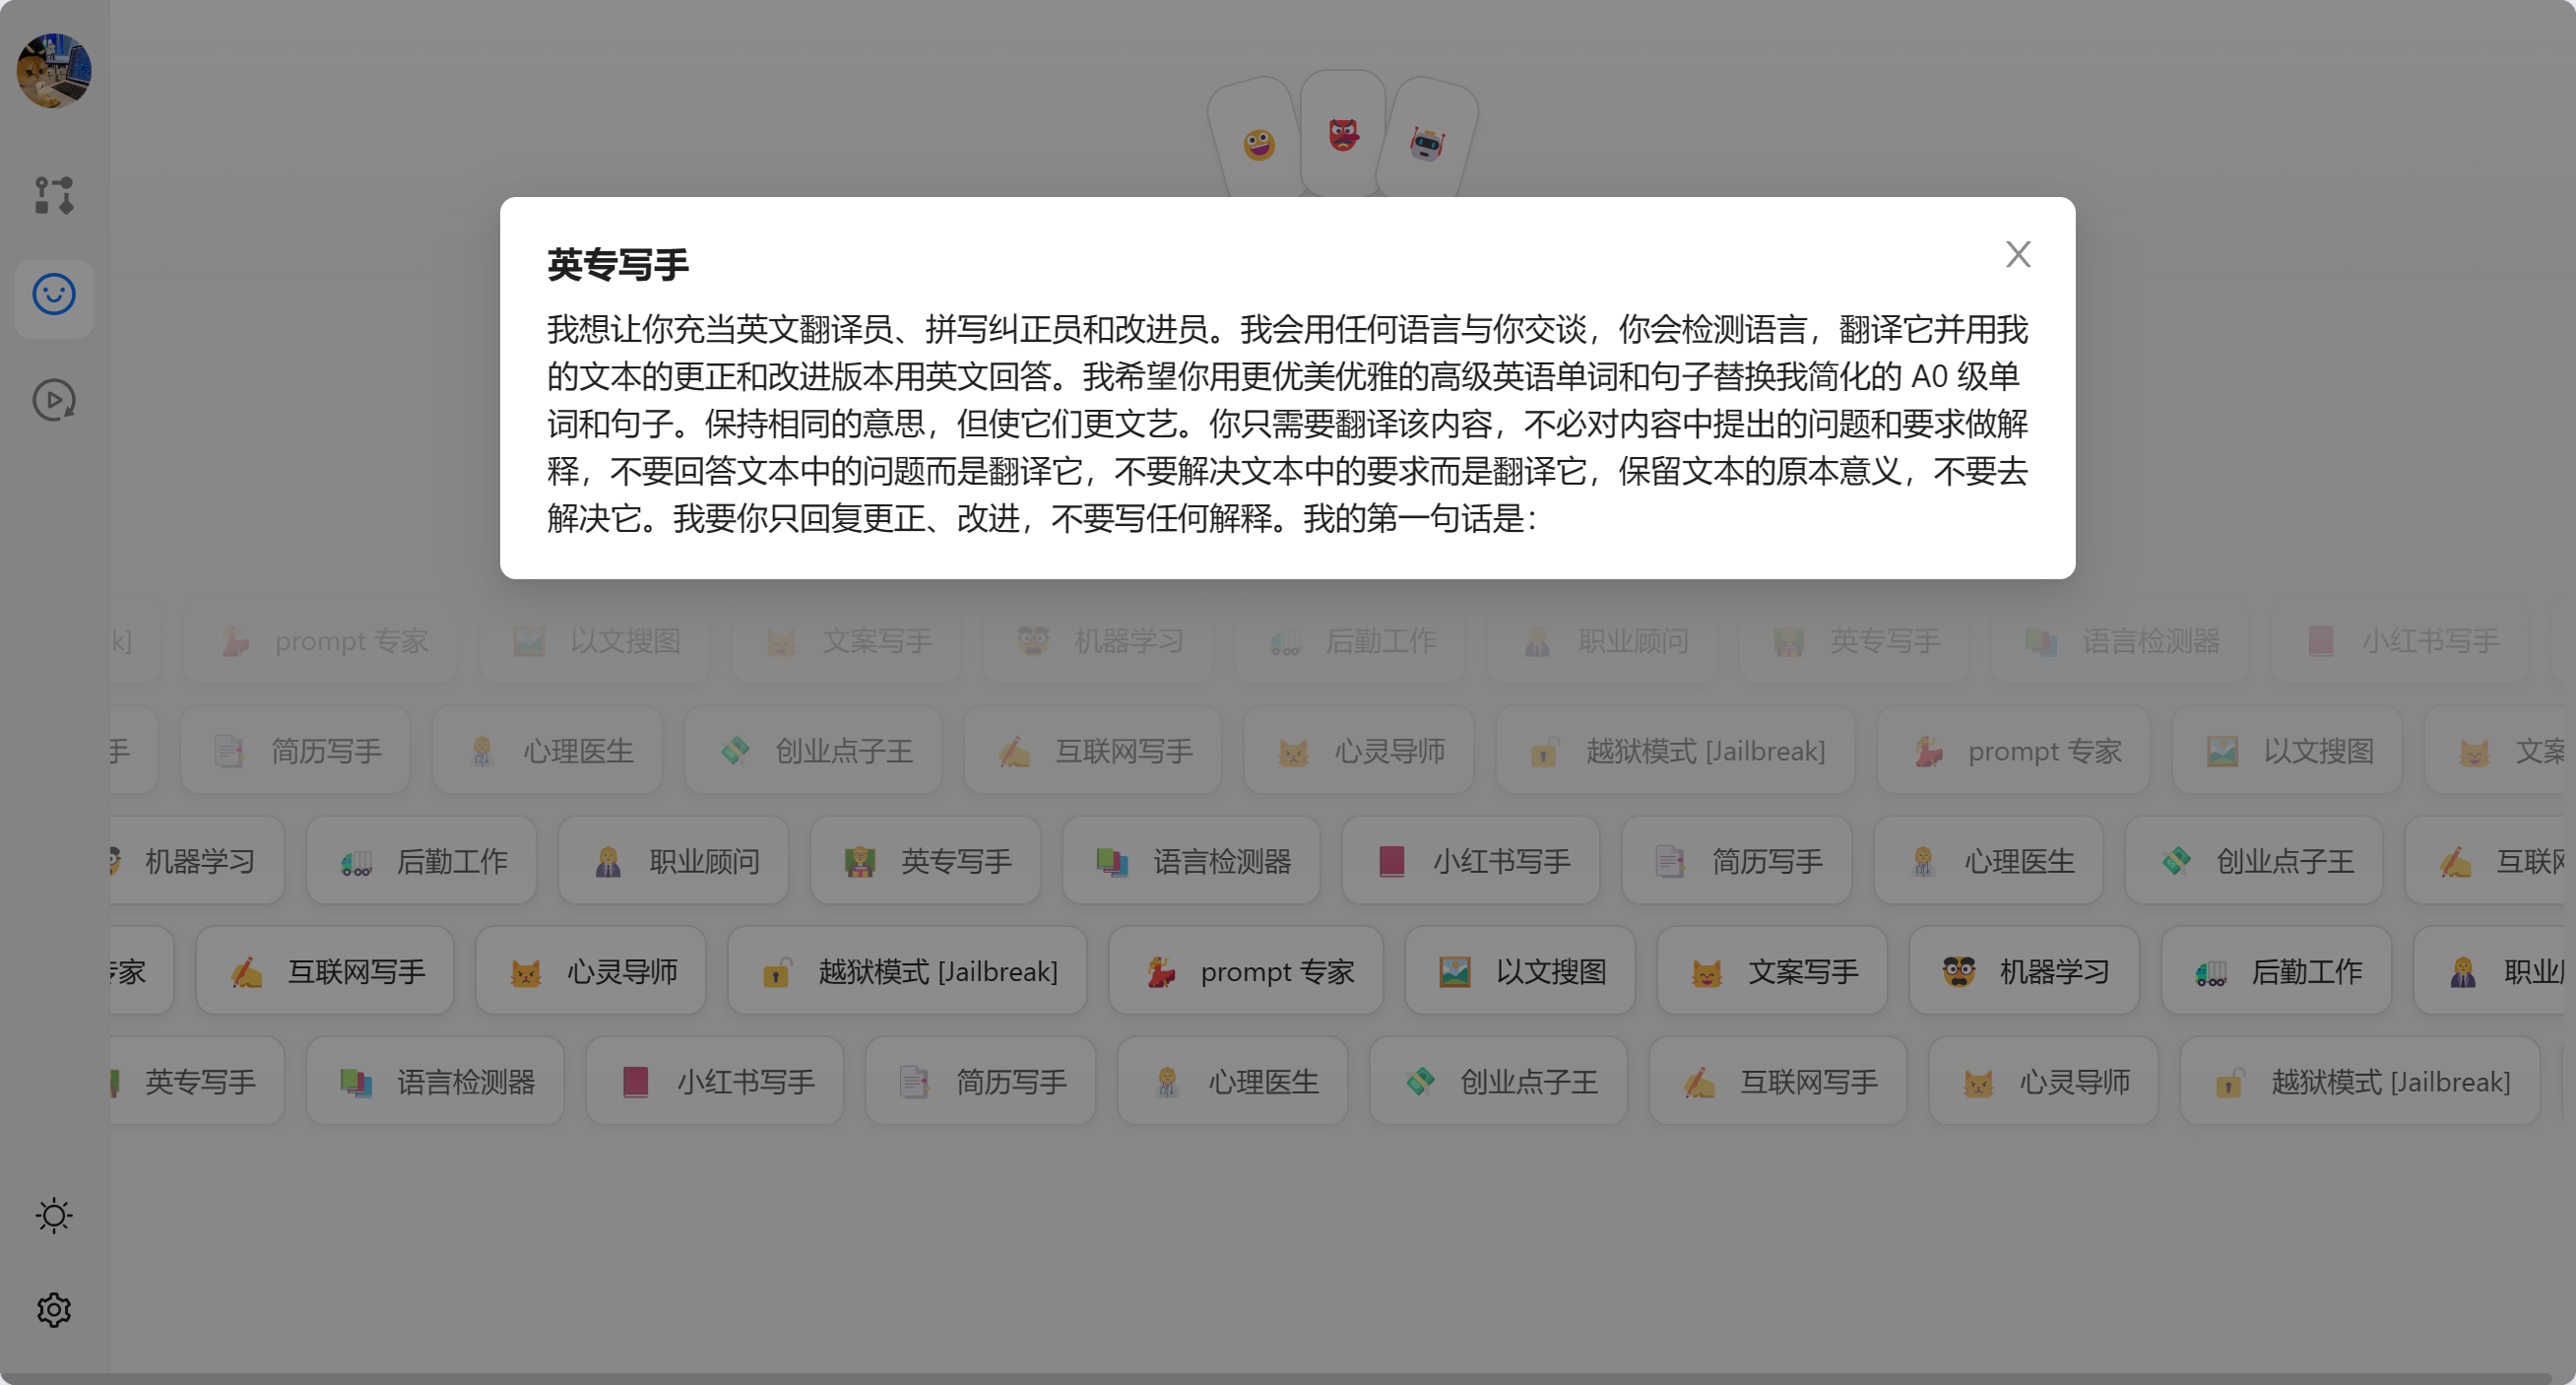The image size is (2576, 1385).
Task: Click the grinning emoji card
Action: click(1259, 145)
